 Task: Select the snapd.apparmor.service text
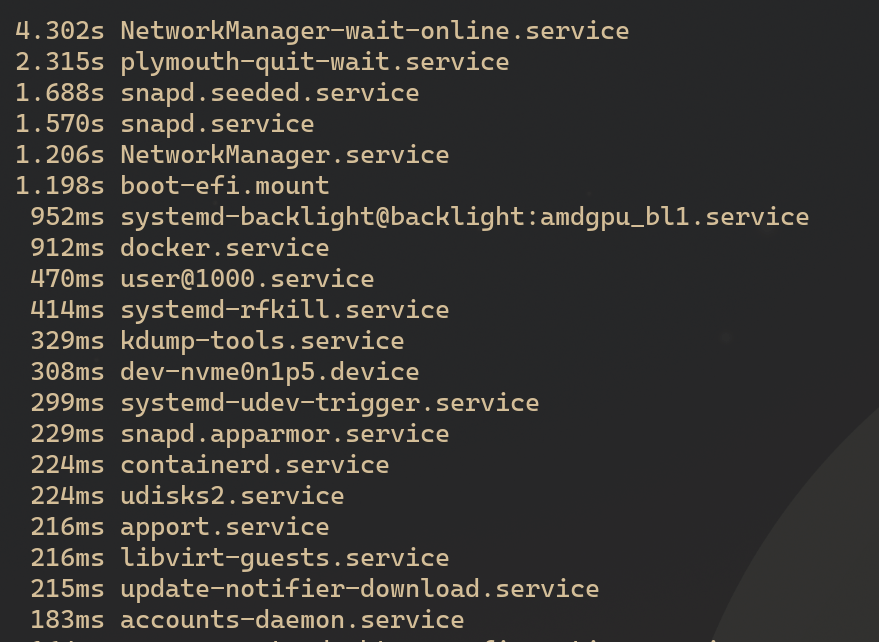(284, 434)
